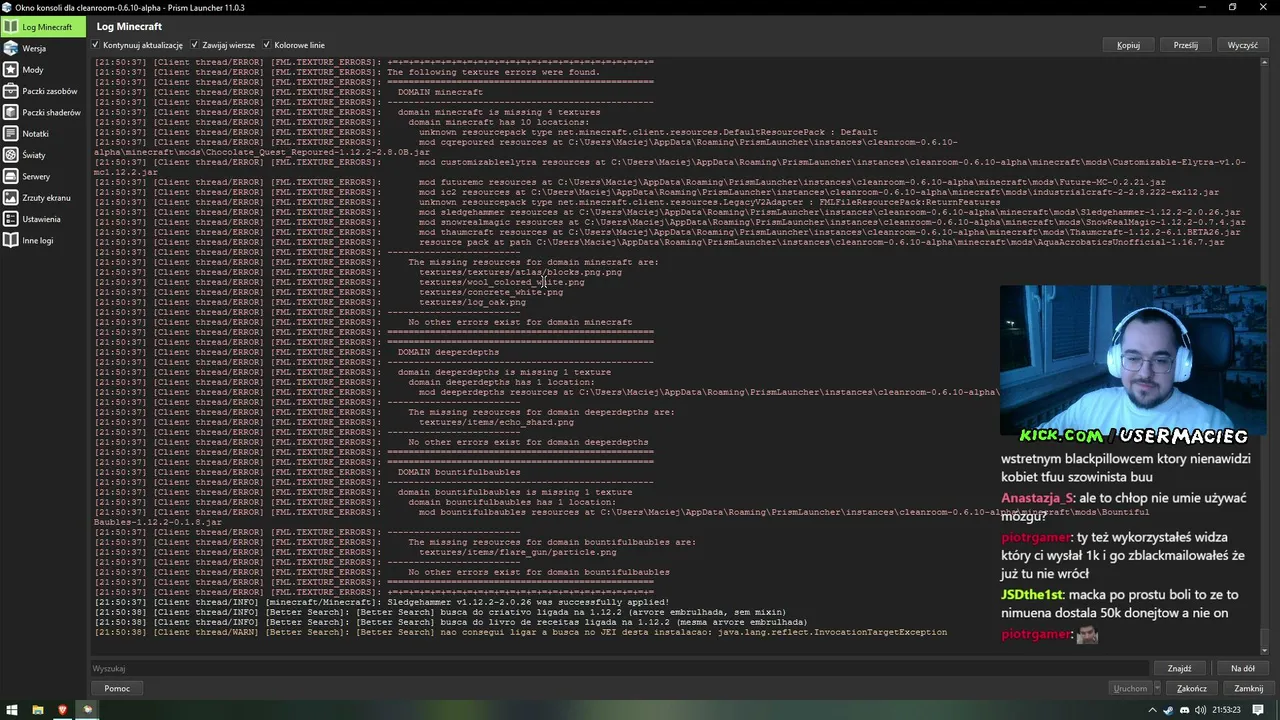Click the Steam tray icon
1280x720 pixels.
coord(1167,710)
